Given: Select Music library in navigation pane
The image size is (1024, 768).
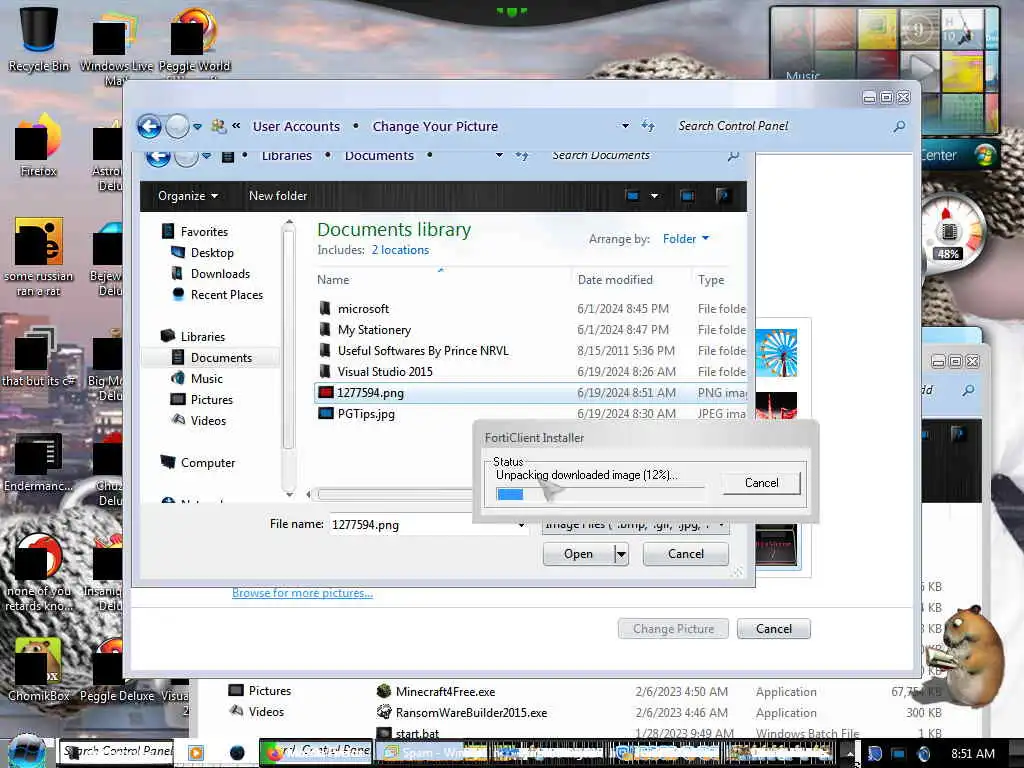Looking at the screenshot, I should (x=206, y=379).
